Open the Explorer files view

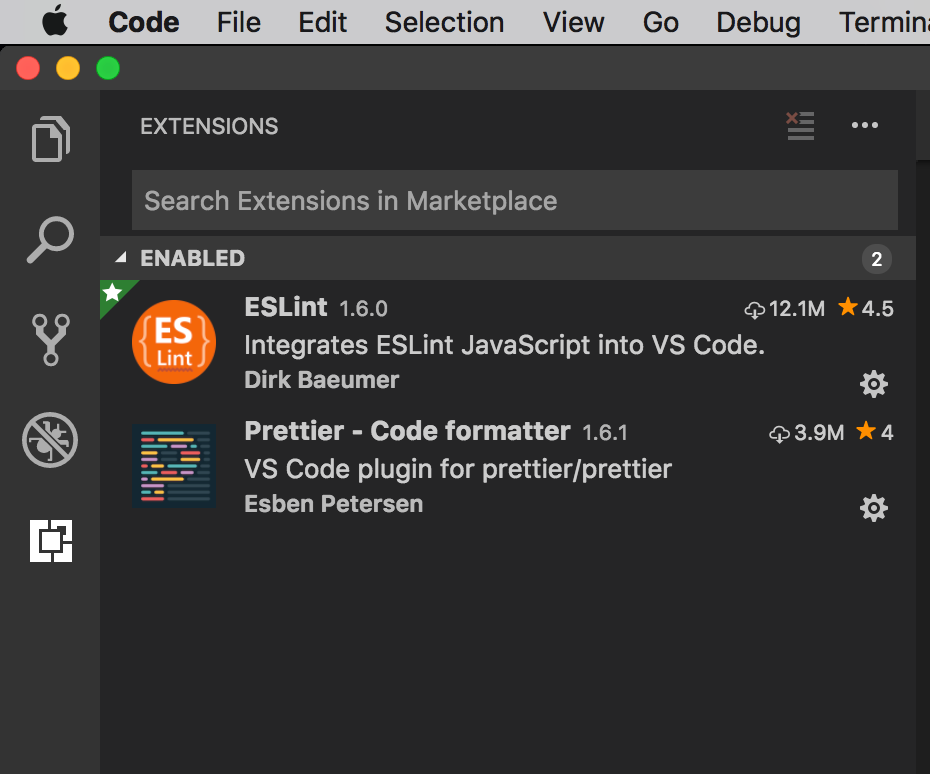[50, 139]
